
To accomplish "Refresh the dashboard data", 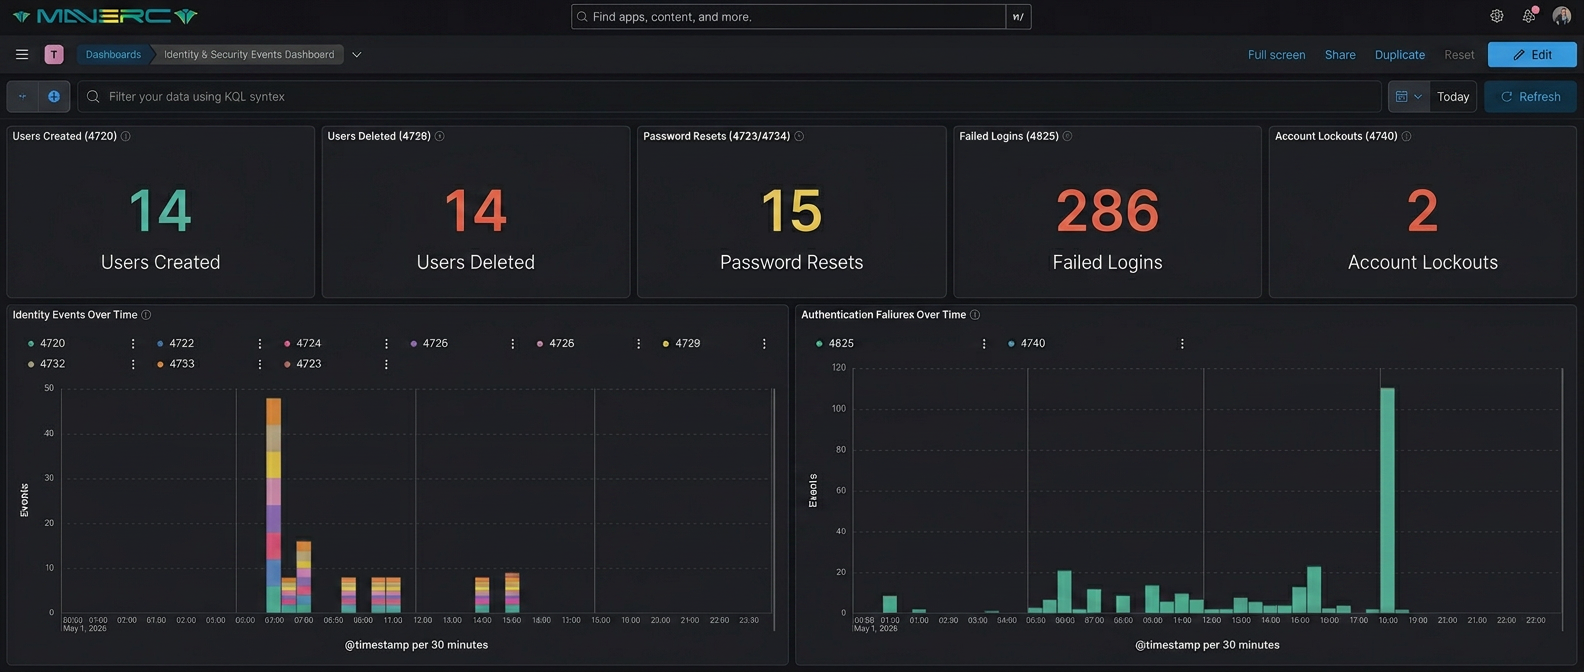I will [1530, 97].
